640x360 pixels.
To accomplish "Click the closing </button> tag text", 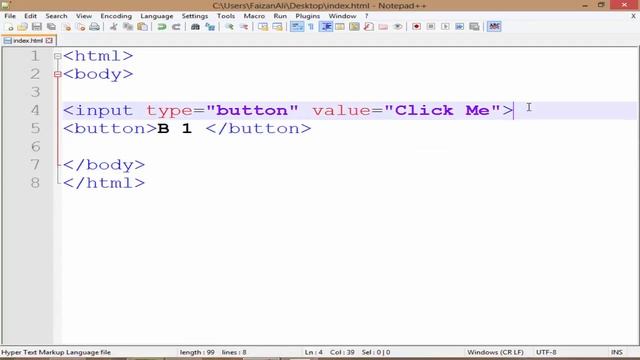I will click(x=258, y=129).
